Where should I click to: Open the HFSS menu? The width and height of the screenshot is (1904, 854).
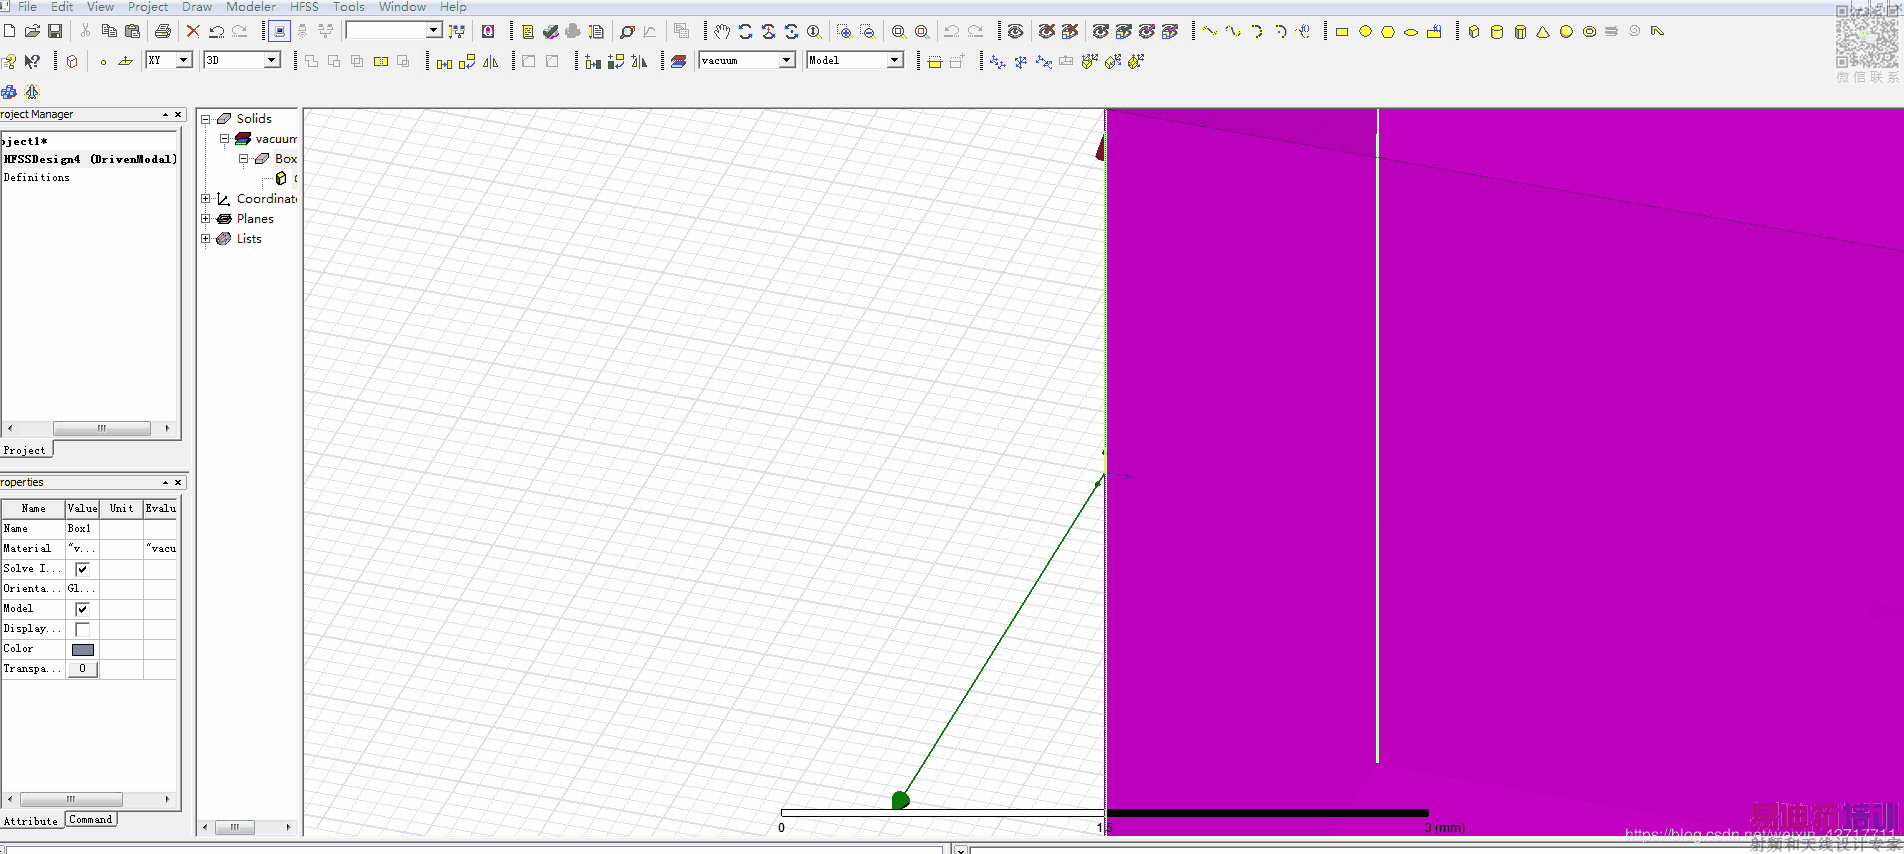pos(304,7)
